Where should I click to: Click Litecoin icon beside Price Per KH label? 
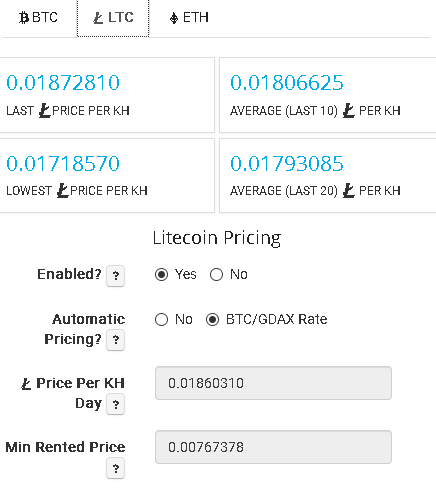26,384
